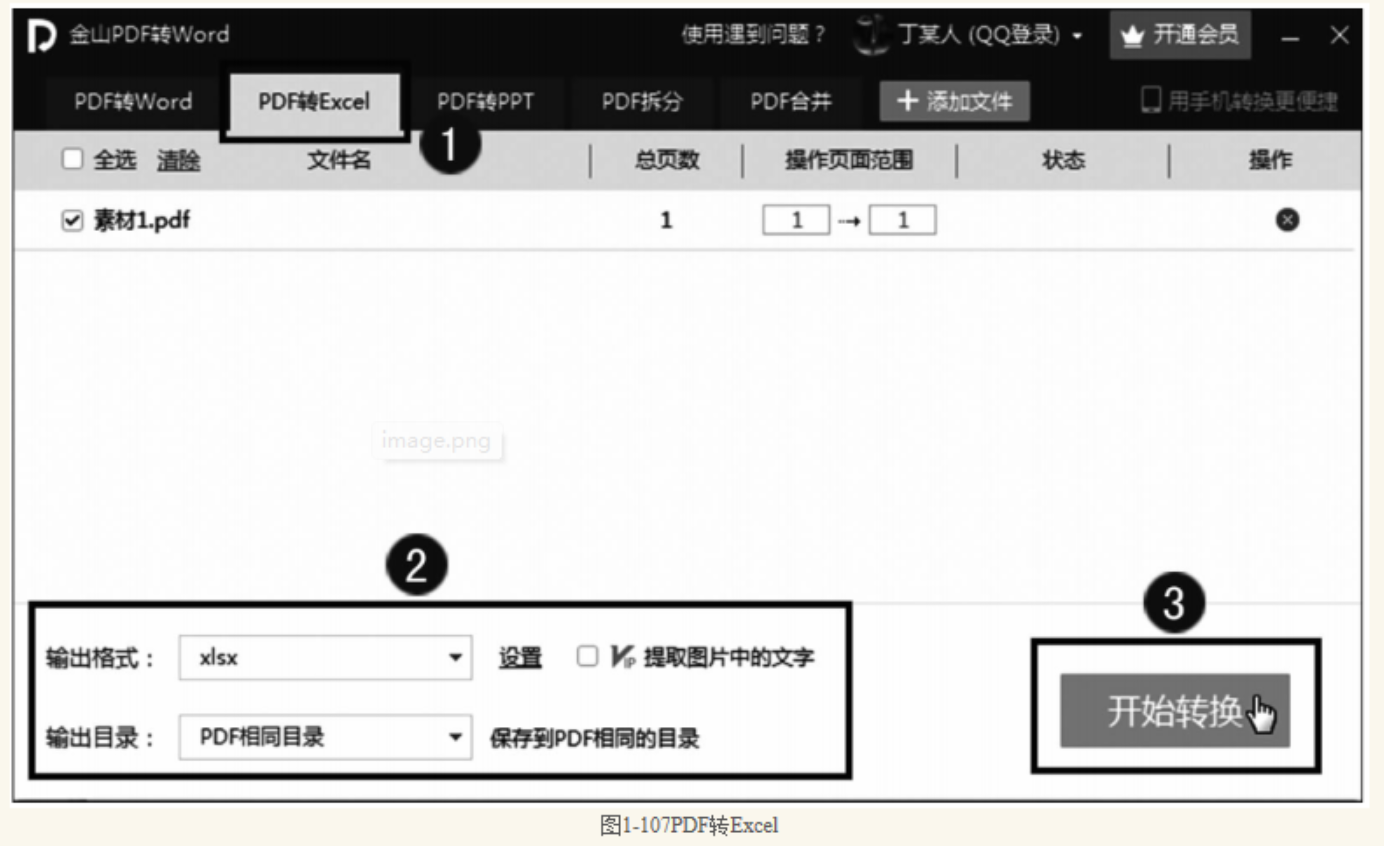Click the VIP badge beside 提取图片中的文字
Screen dimensions: 1384x846
[622, 657]
